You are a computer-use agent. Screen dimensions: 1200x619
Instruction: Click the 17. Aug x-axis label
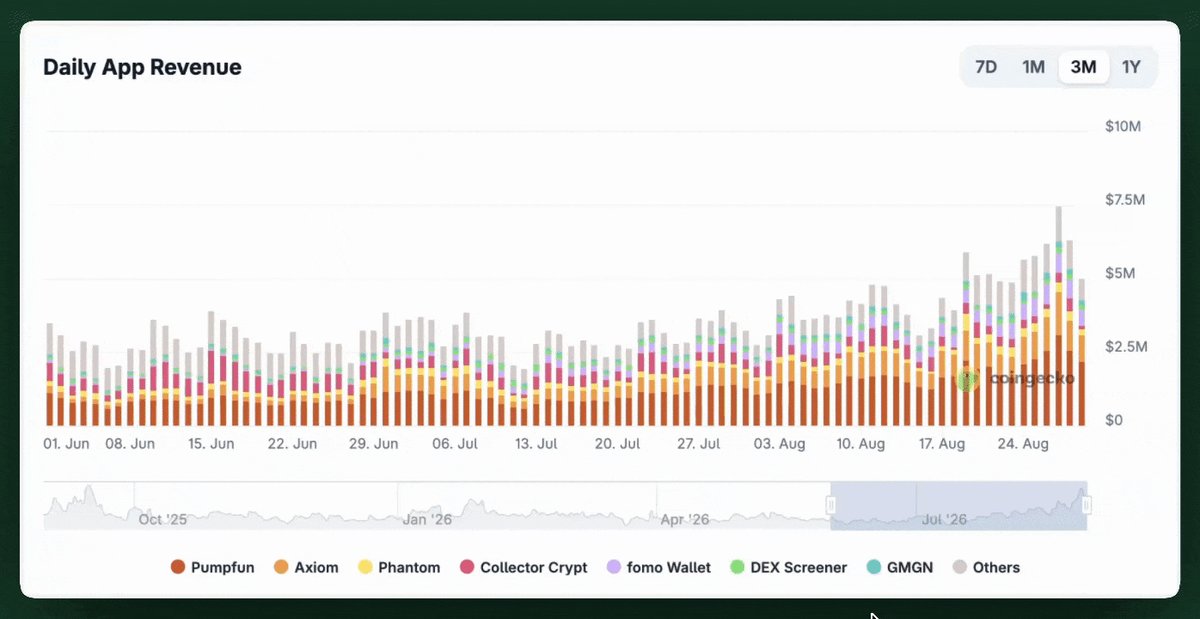coord(941,443)
